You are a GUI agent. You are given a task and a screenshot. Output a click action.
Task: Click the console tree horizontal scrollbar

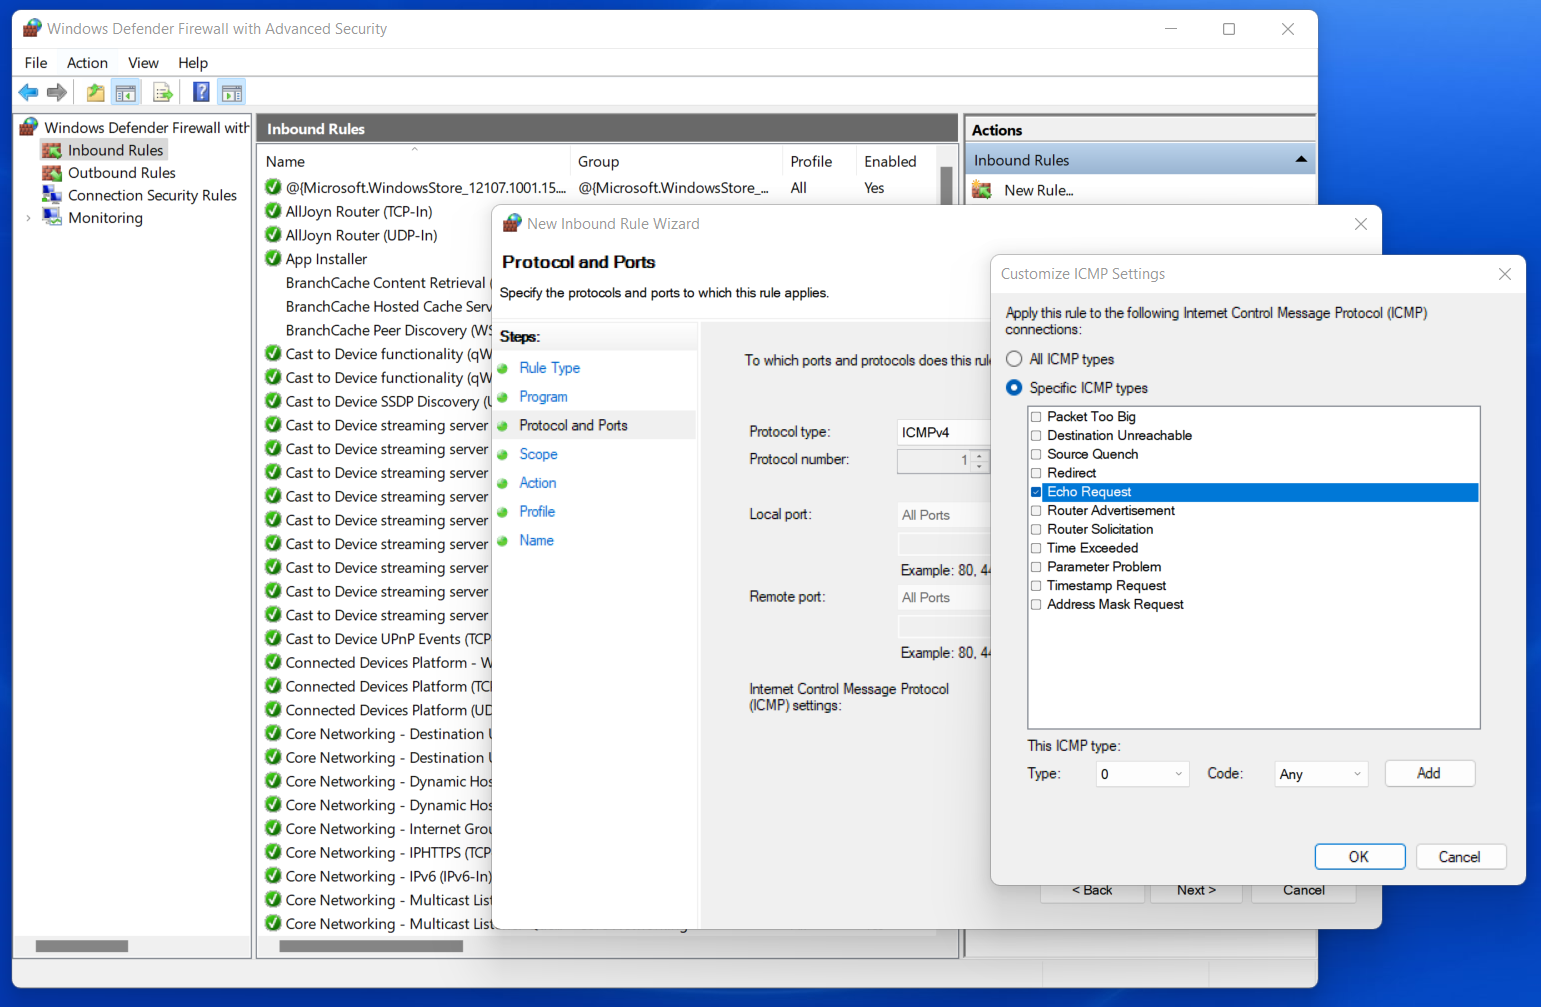[x=82, y=946]
